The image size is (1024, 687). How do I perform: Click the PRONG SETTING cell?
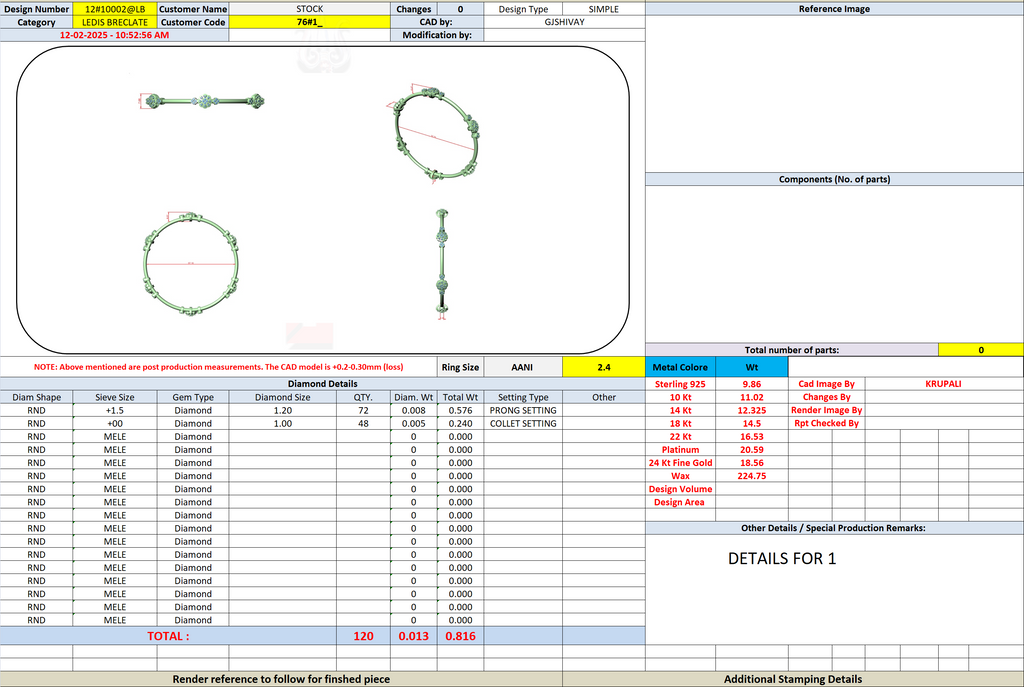pos(523,410)
